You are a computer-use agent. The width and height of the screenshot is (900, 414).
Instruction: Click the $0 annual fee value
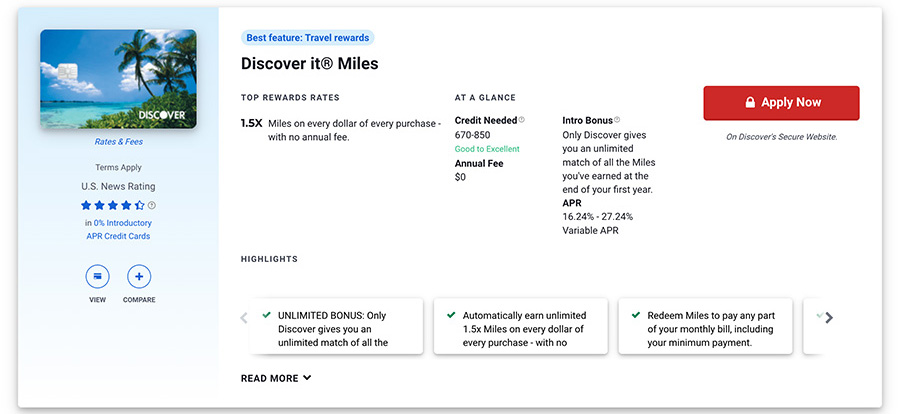coord(460,177)
